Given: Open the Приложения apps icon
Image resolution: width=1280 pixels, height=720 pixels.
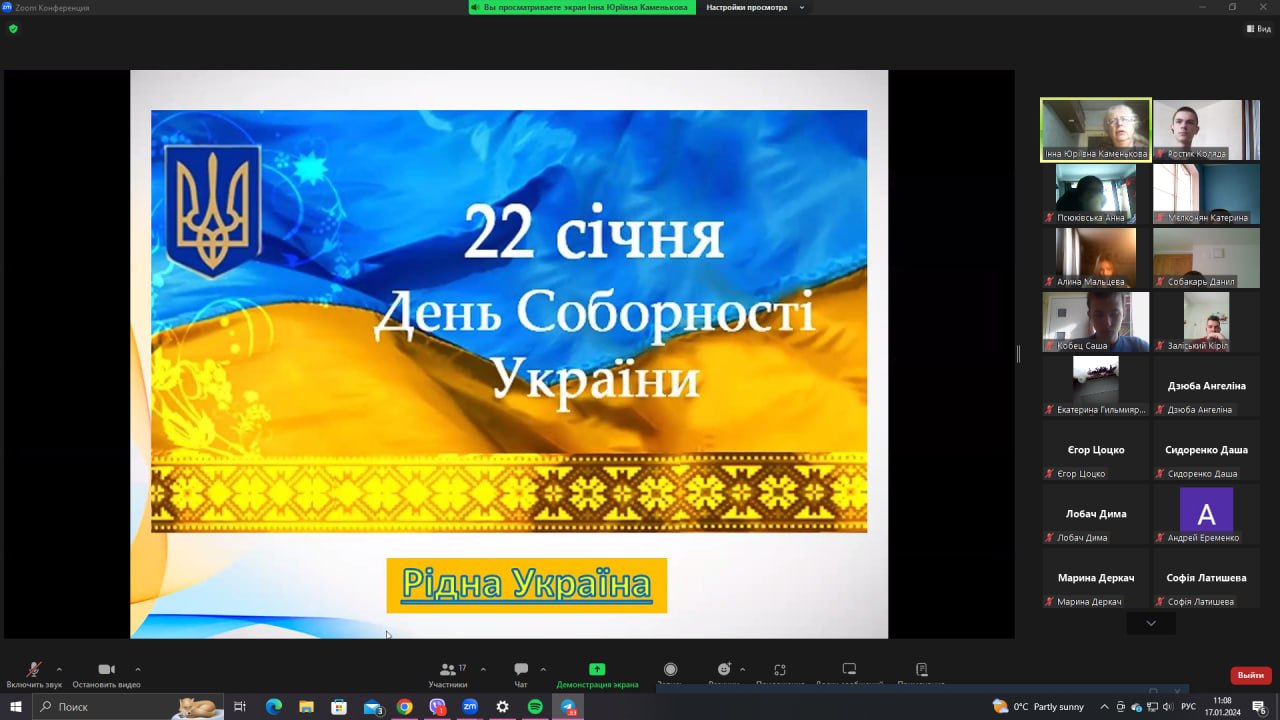Looking at the screenshot, I should tap(780, 669).
